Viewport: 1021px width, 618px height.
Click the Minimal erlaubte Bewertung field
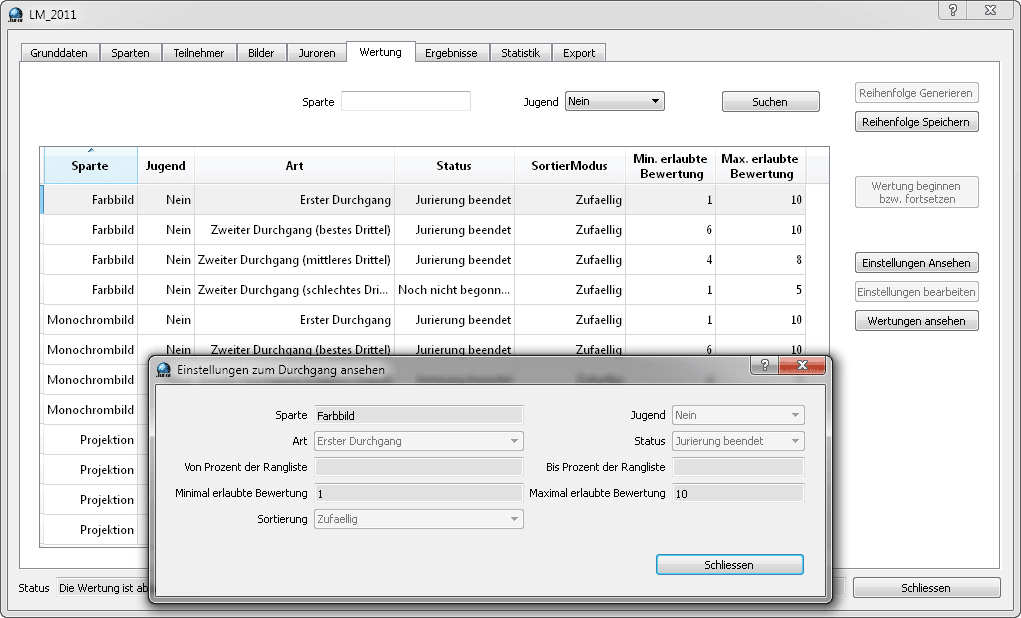tap(419, 493)
